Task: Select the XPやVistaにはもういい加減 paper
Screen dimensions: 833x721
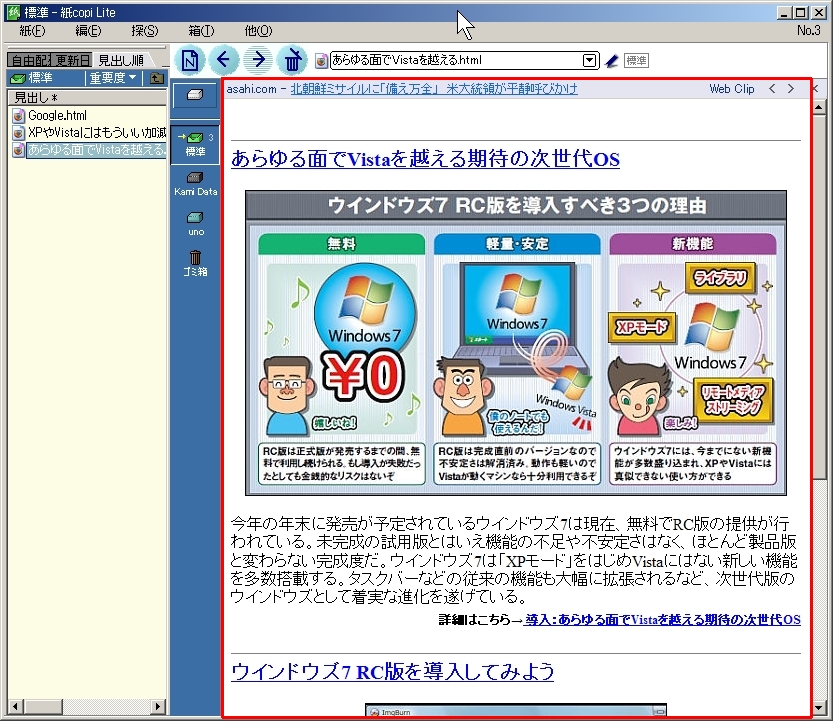Action: pyautogui.click(x=97, y=132)
